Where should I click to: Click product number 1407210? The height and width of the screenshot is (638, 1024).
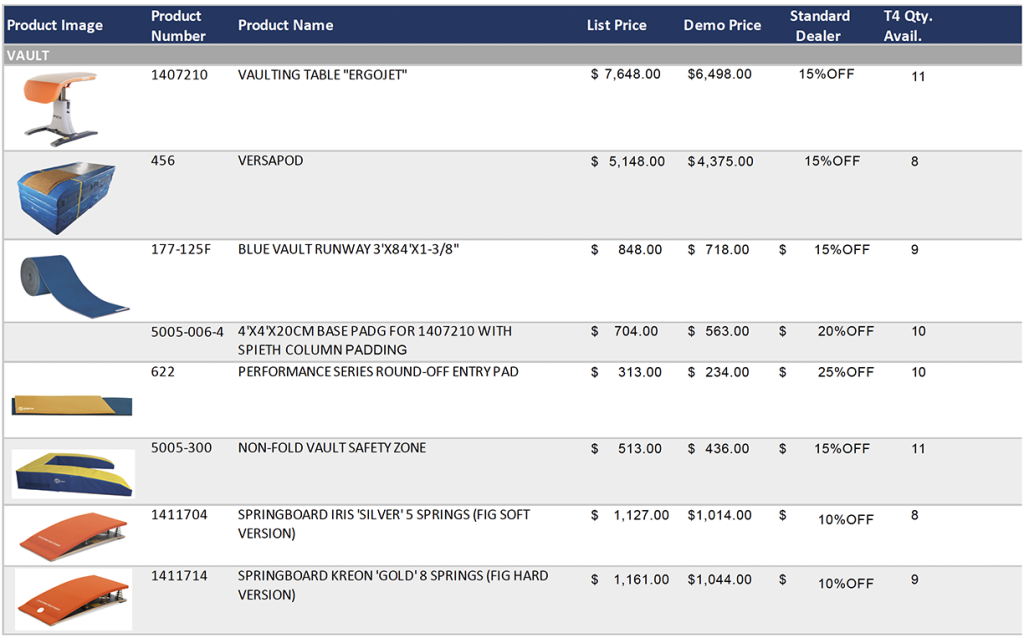179,75
